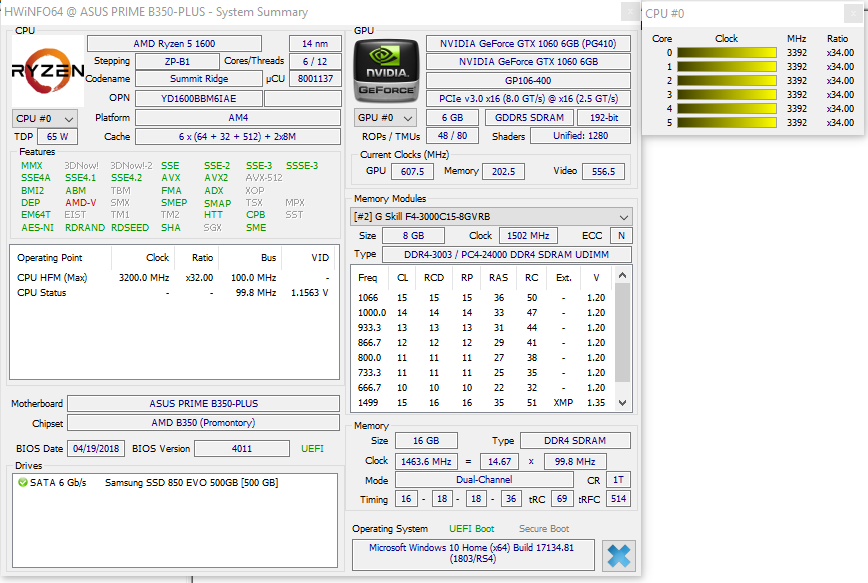
Task: Click Core 3 clock bar
Action: [727, 95]
